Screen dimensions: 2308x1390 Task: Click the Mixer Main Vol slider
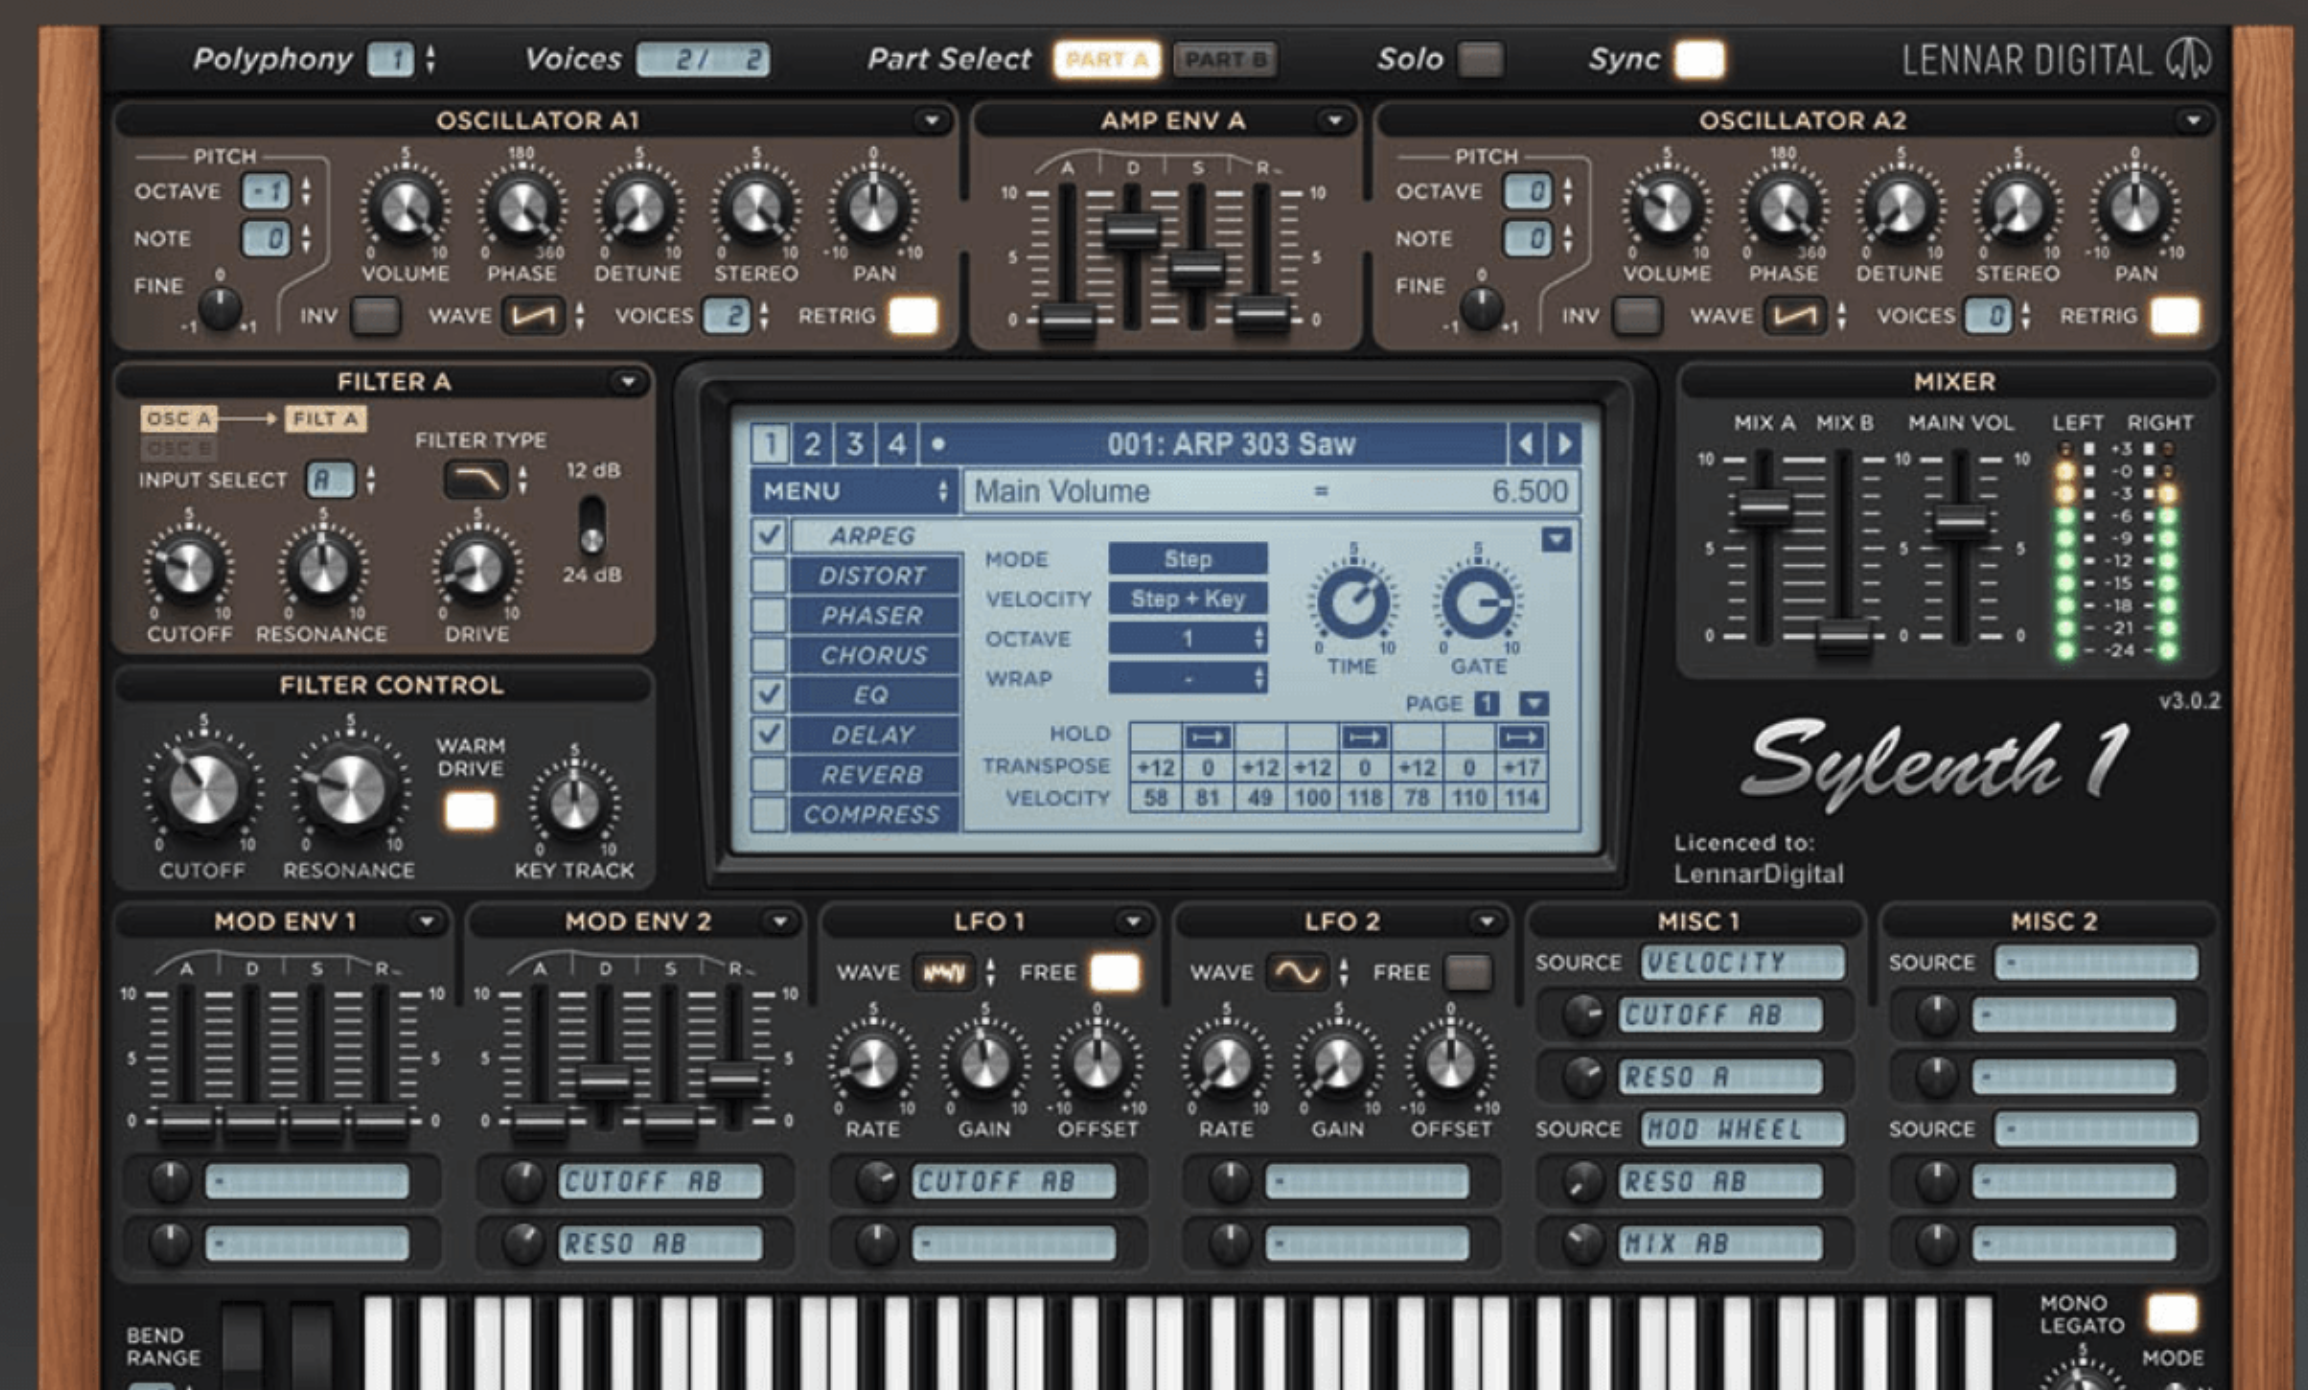(x=1960, y=520)
